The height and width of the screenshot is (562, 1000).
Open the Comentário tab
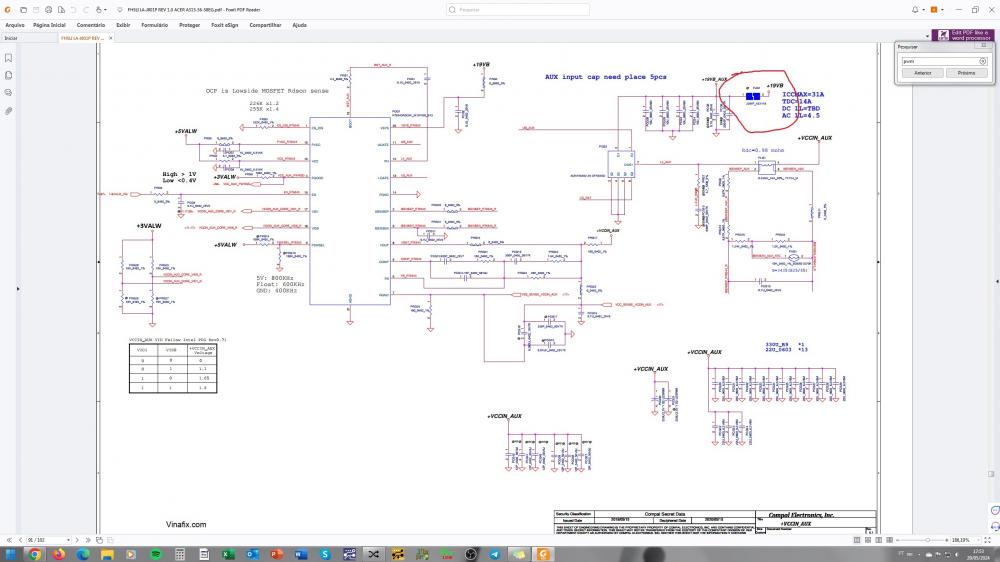91,25
